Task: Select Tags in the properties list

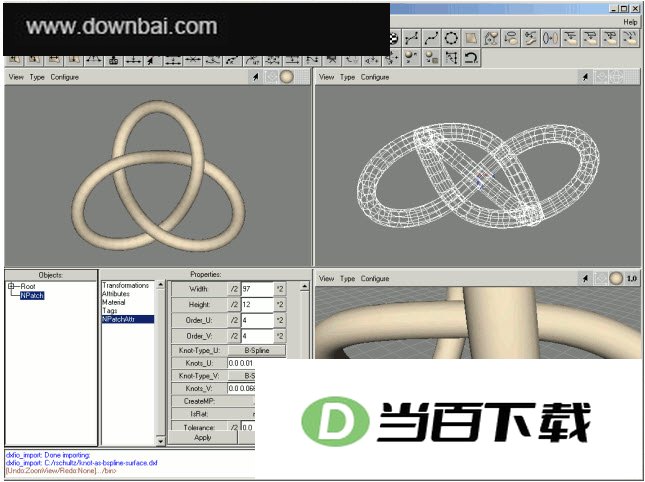Action: 110,311
